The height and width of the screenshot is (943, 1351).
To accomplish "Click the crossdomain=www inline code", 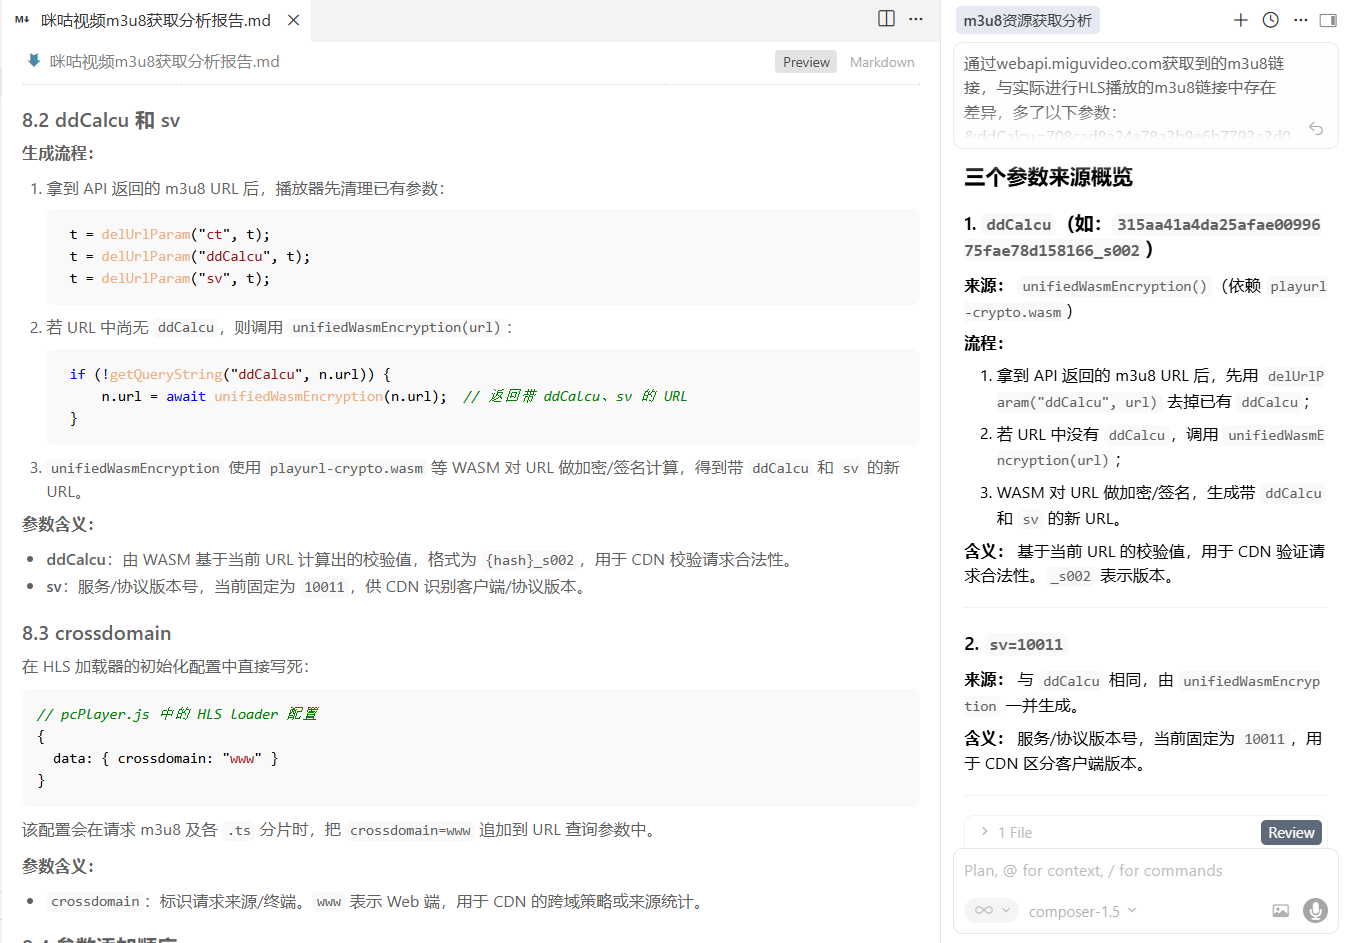I will point(410,830).
